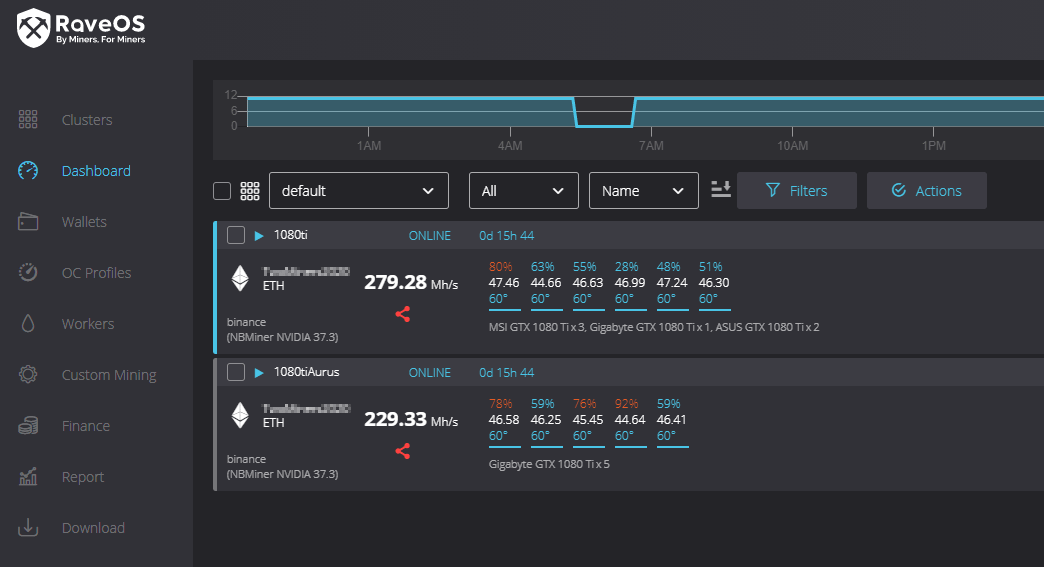This screenshot has width=1044, height=567.
Task: Open the All status dropdown
Action: coord(523,191)
